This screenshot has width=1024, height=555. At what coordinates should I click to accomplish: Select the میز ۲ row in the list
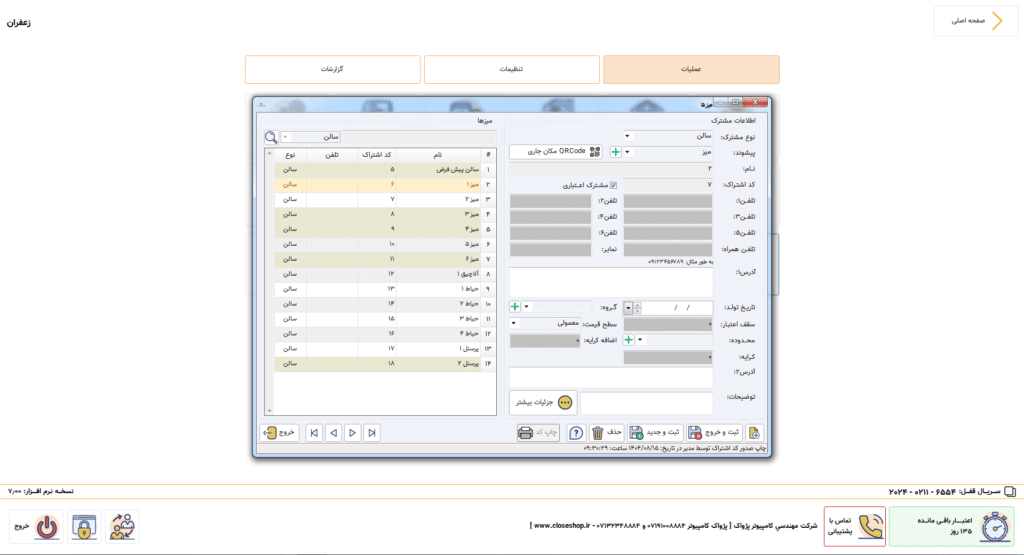pos(385,199)
